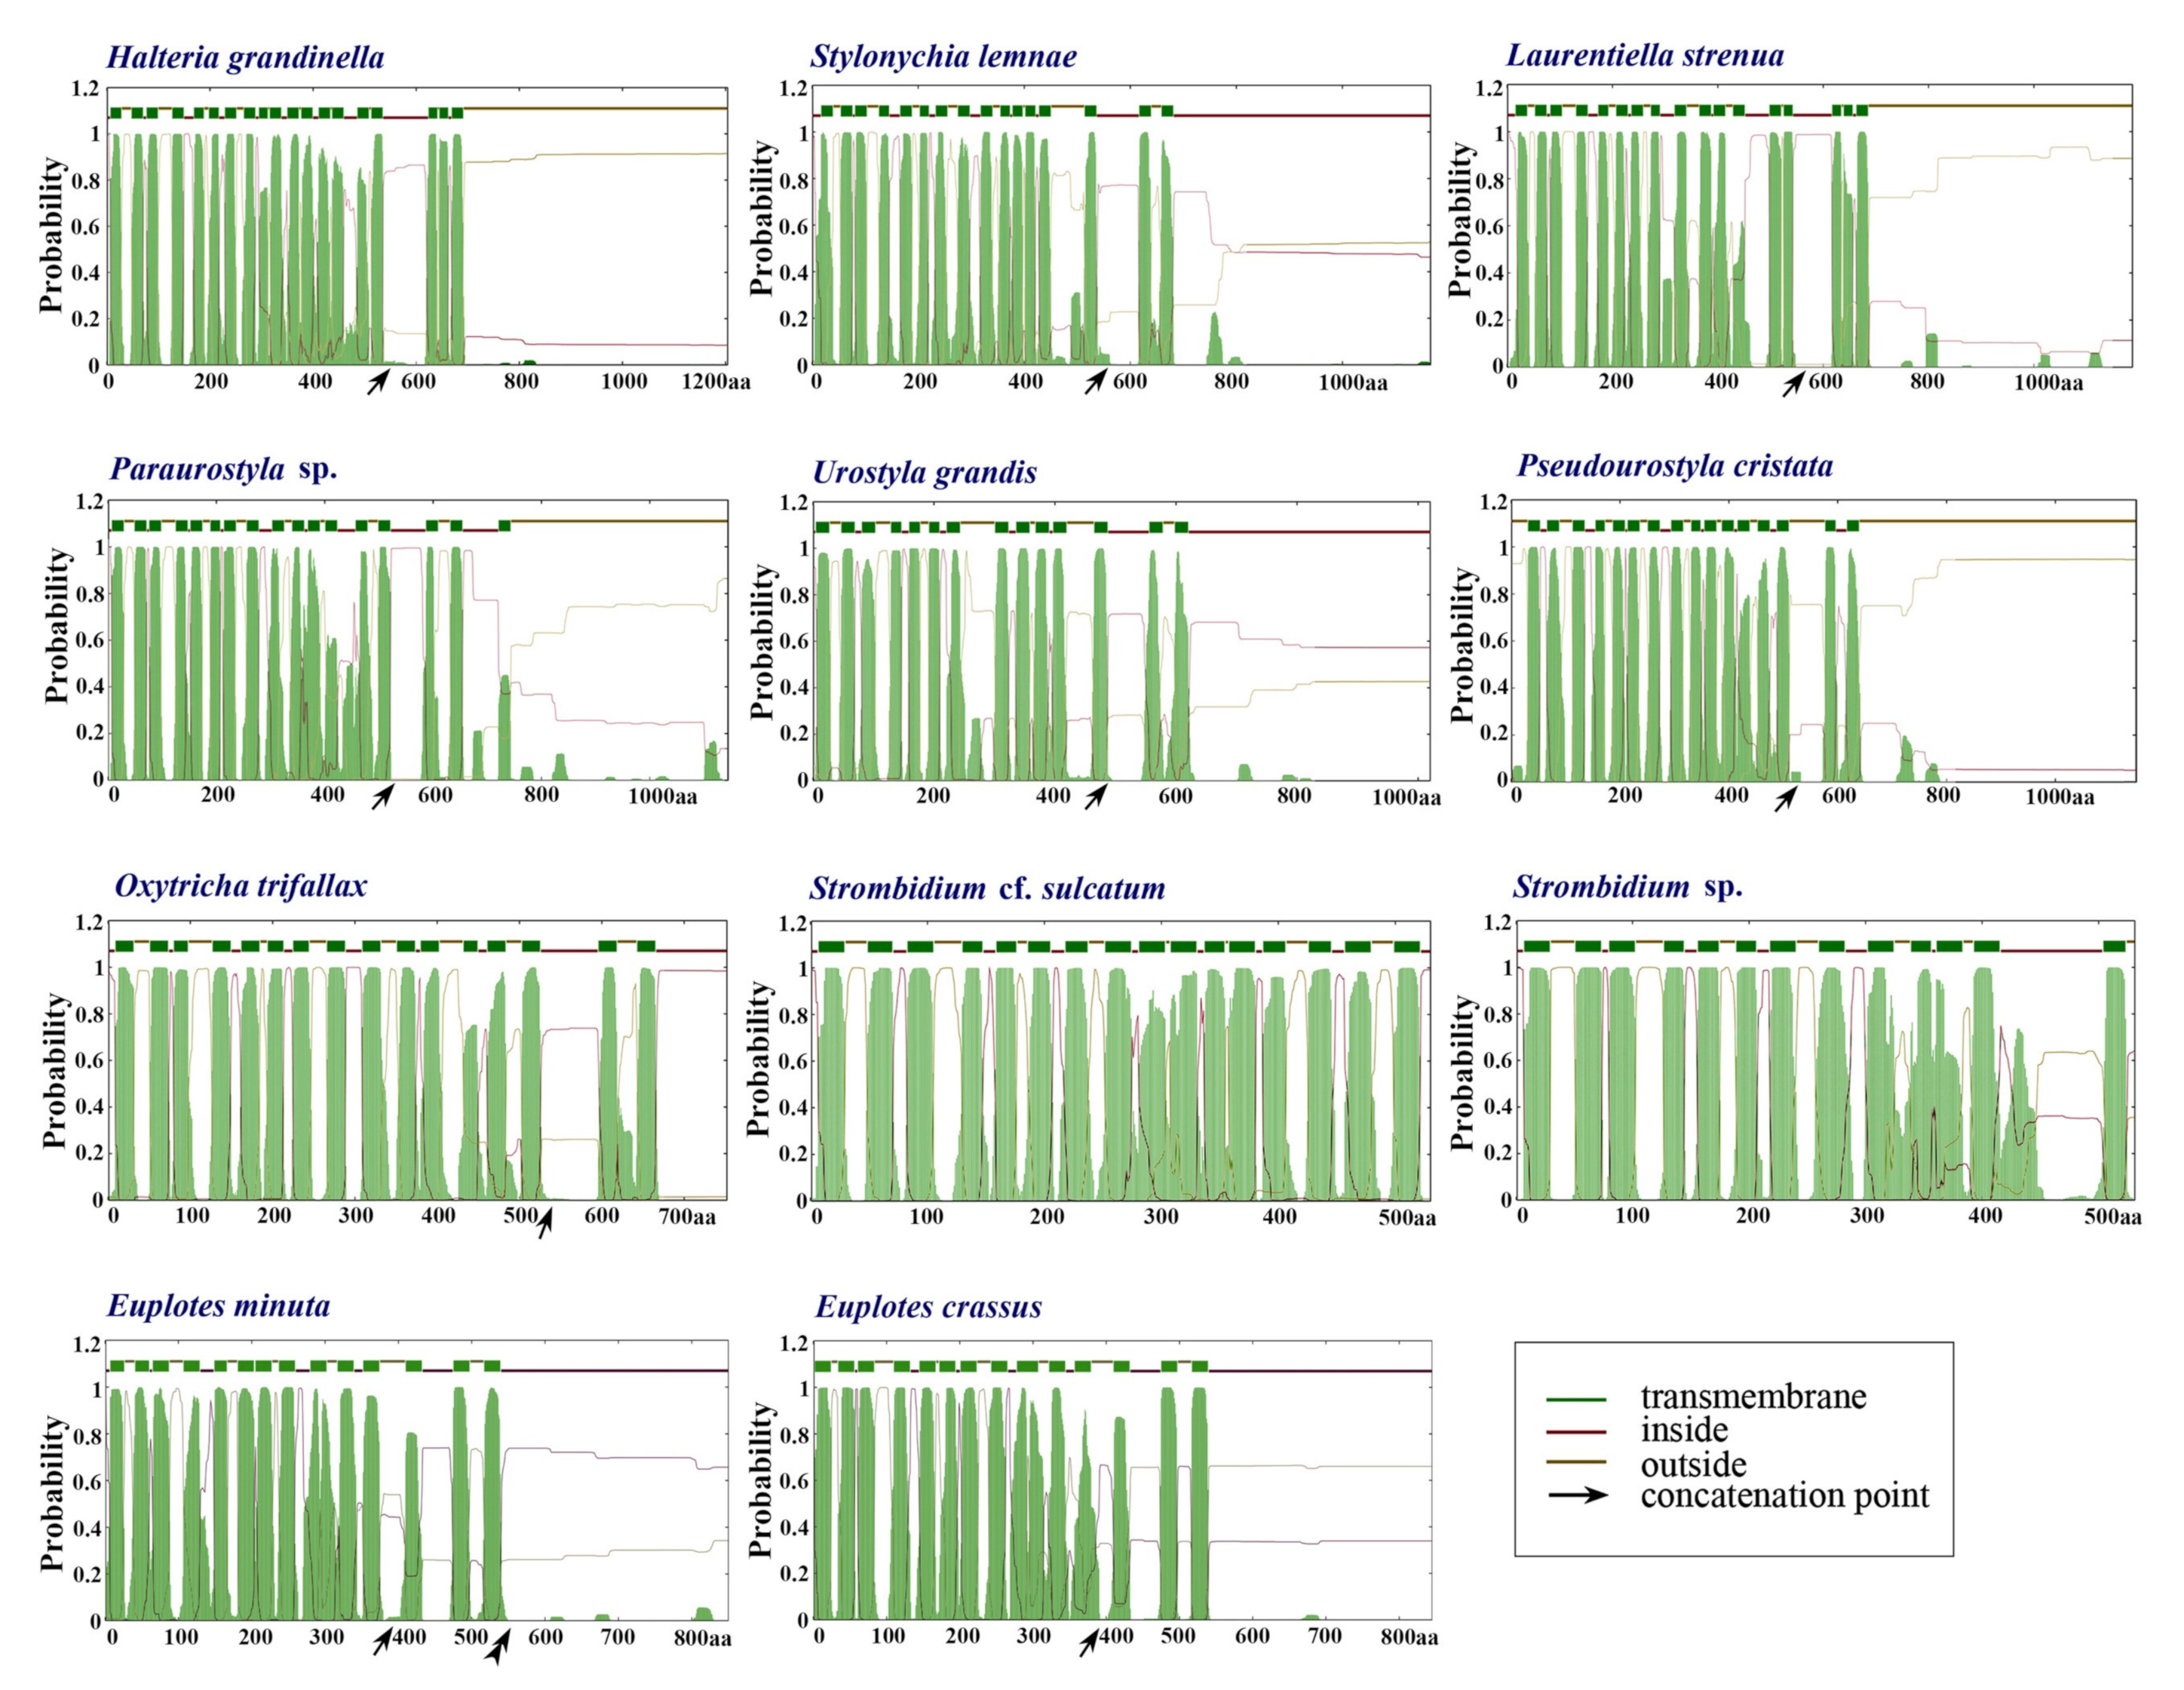Image resolution: width=2184 pixels, height=1690 pixels.
Task: Click the concatenation arrow under Stylonychia lemnae plot
Action: pos(1097,380)
